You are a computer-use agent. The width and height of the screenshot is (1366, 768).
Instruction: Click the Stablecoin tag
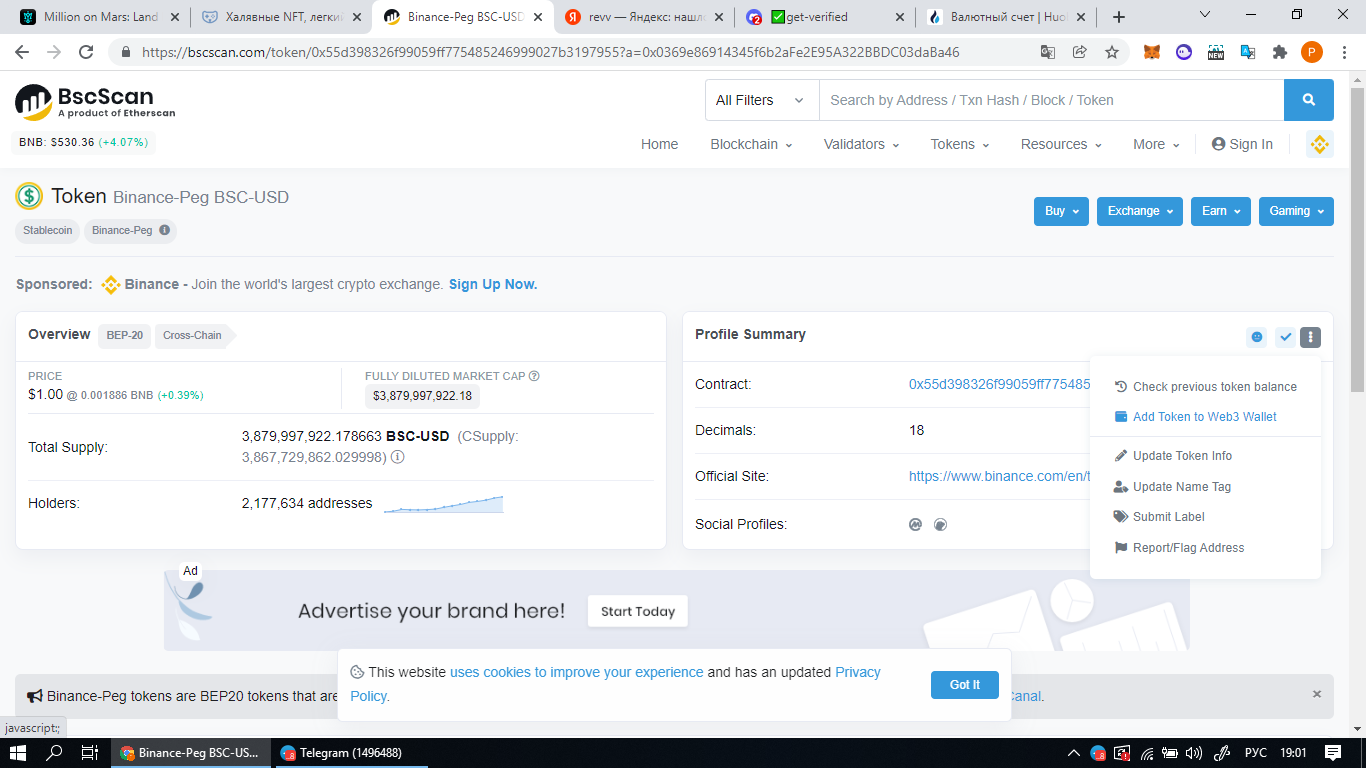click(x=48, y=230)
